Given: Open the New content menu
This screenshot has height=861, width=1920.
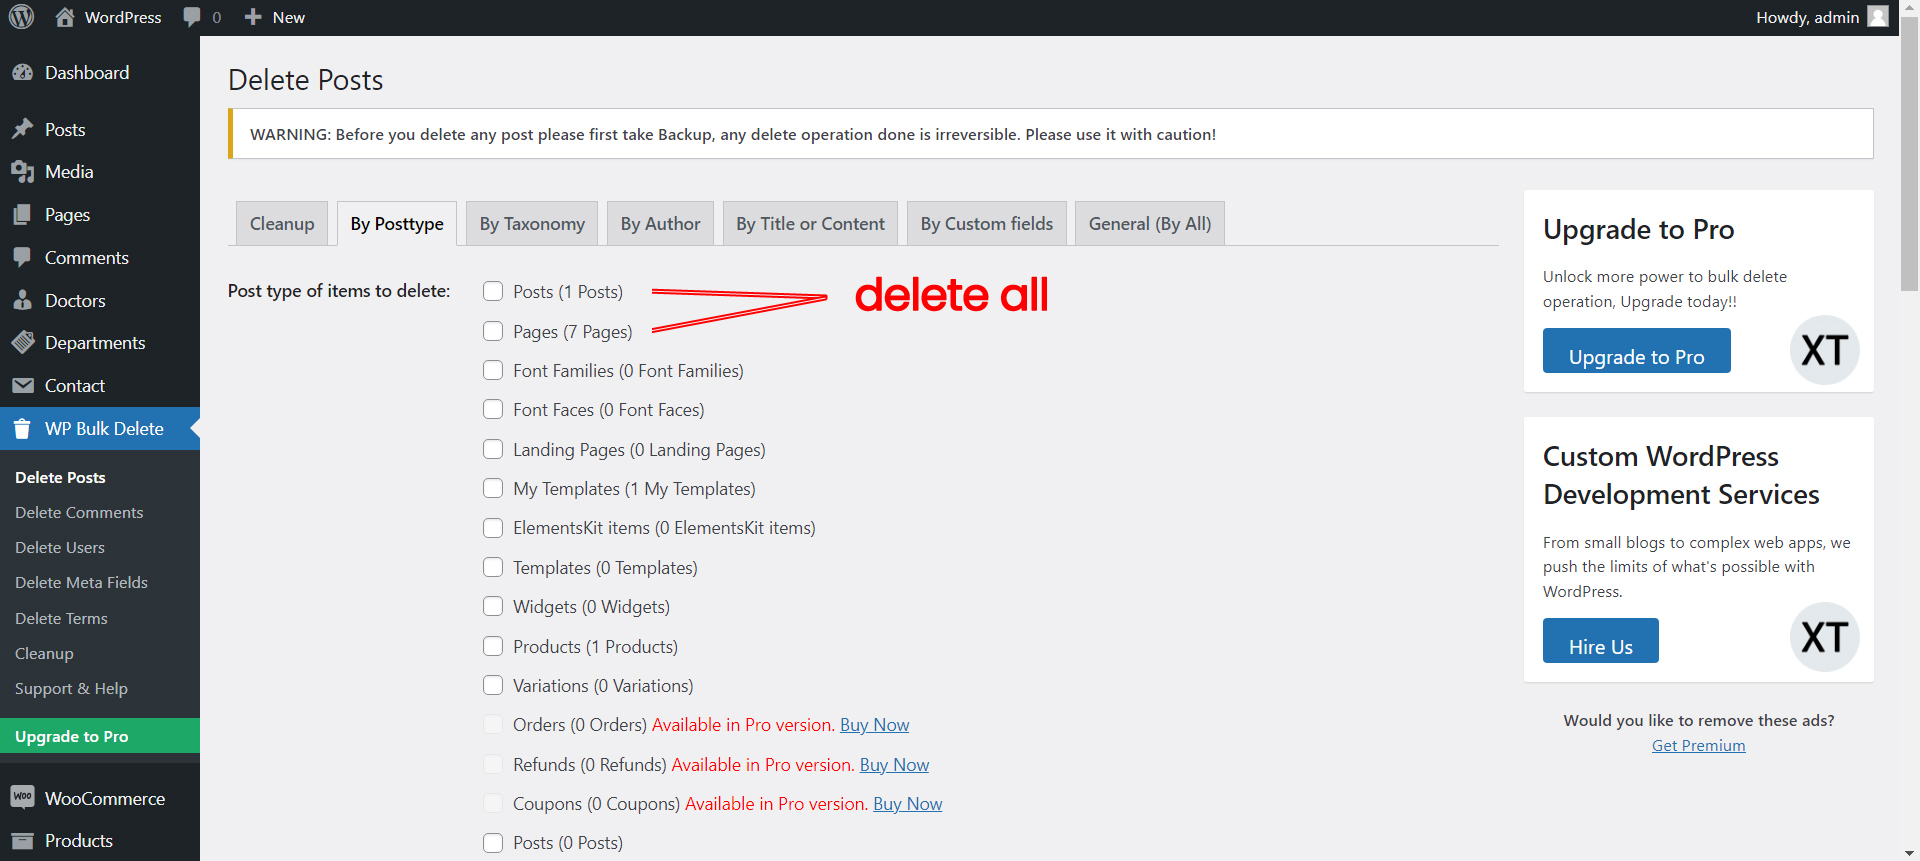Looking at the screenshot, I should pyautogui.click(x=275, y=17).
